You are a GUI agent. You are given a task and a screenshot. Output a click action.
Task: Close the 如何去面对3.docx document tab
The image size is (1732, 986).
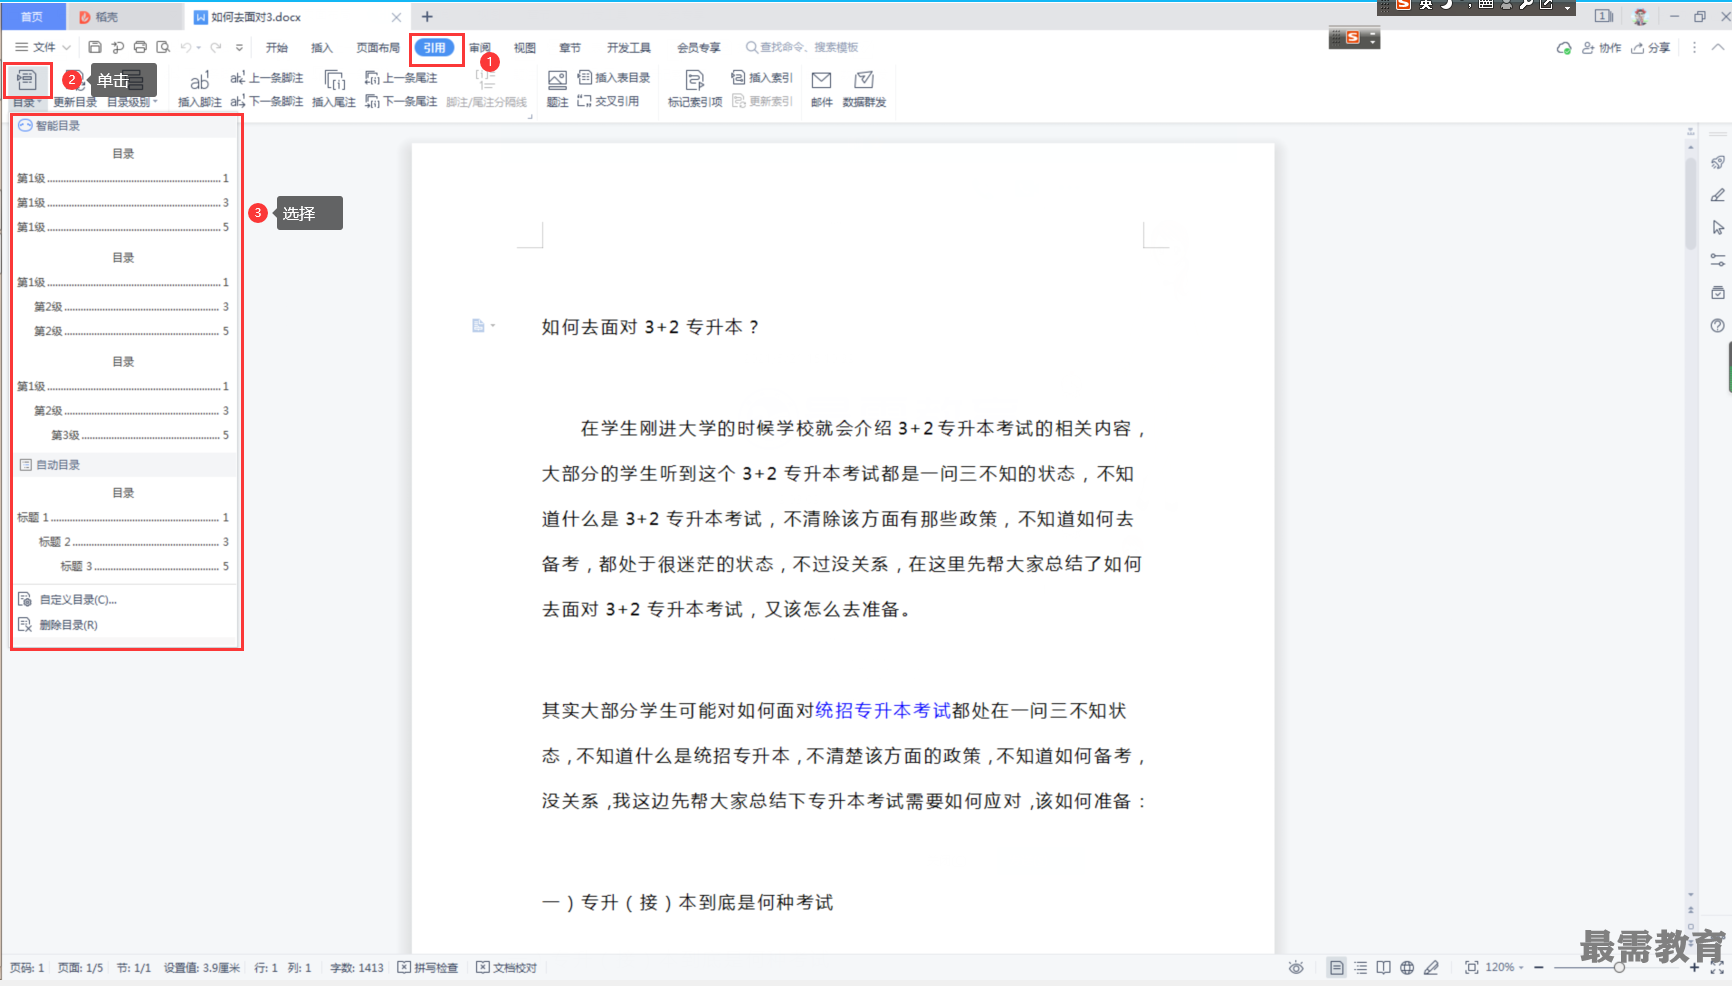(x=396, y=17)
